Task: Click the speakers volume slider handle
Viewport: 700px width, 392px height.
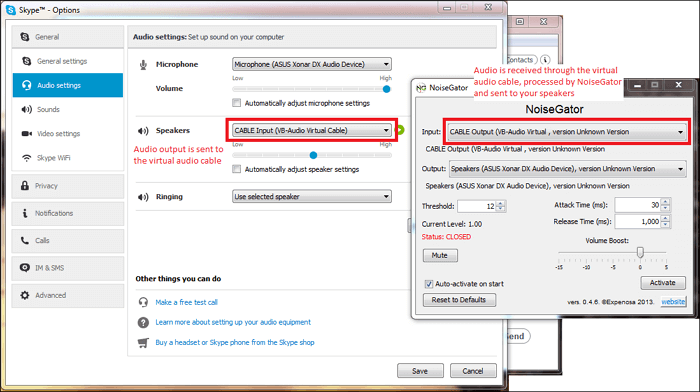Action: pyautogui.click(x=313, y=155)
